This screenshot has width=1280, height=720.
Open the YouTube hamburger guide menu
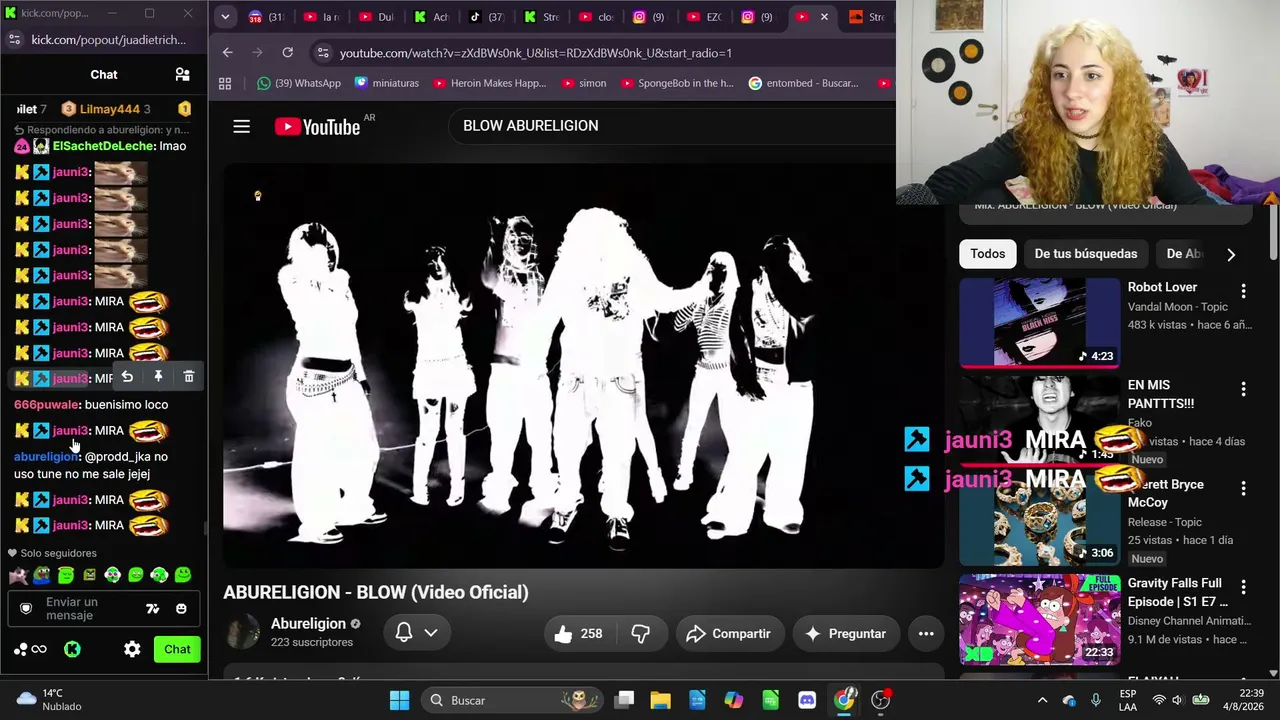241,126
